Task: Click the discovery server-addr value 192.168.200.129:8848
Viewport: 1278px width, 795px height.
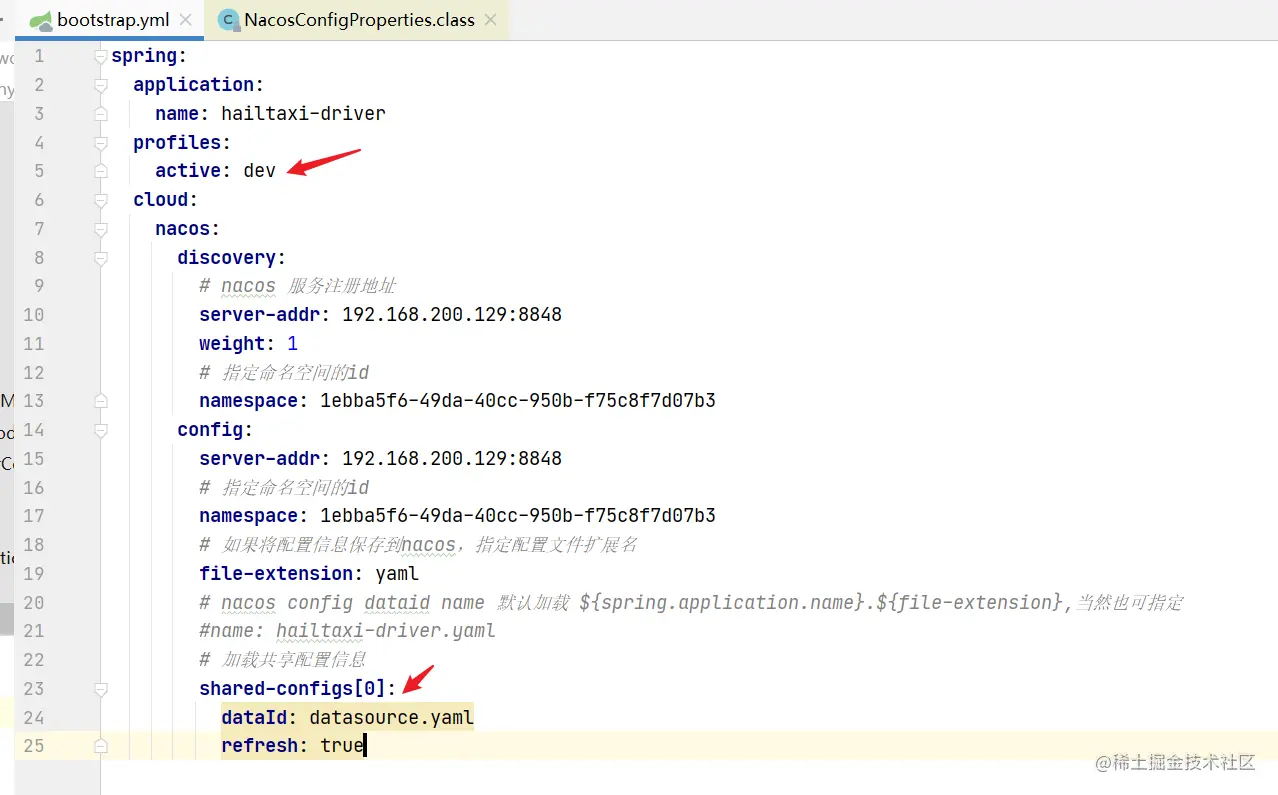Action: click(x=452, y=315)
